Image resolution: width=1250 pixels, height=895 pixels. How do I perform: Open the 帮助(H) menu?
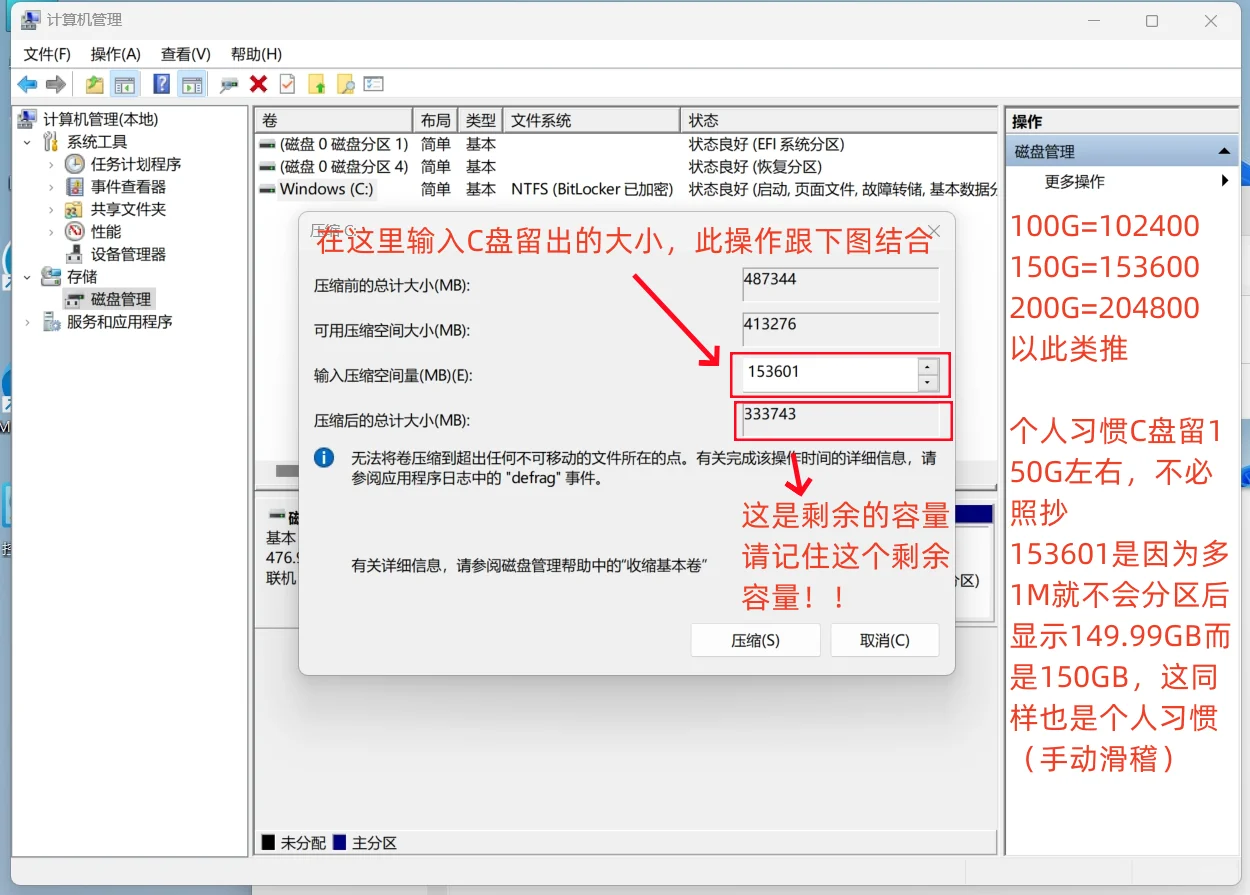click(256, 54)
